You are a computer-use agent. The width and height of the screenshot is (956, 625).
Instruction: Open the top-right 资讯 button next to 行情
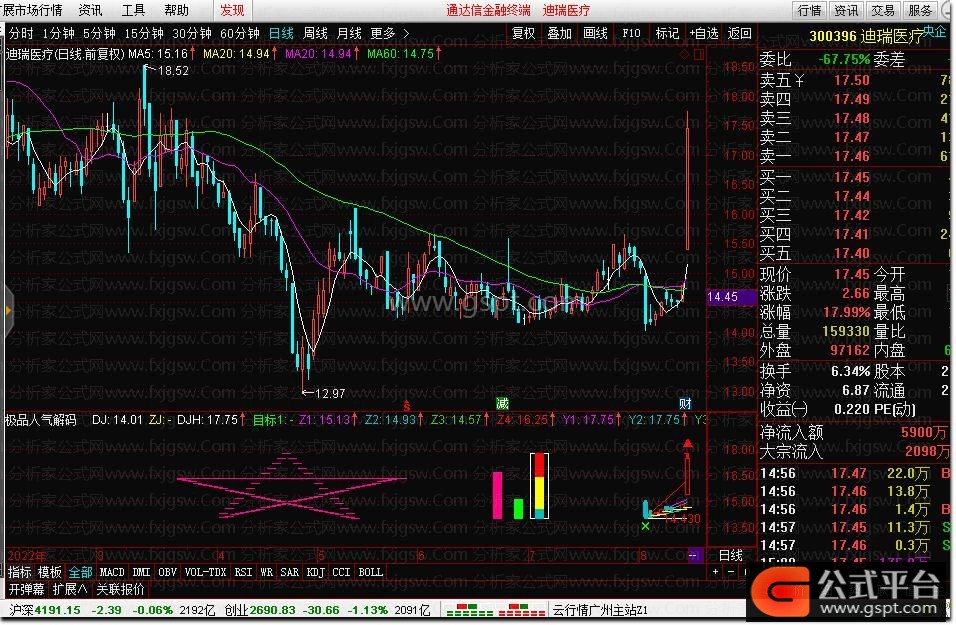(x=846, y=10)
